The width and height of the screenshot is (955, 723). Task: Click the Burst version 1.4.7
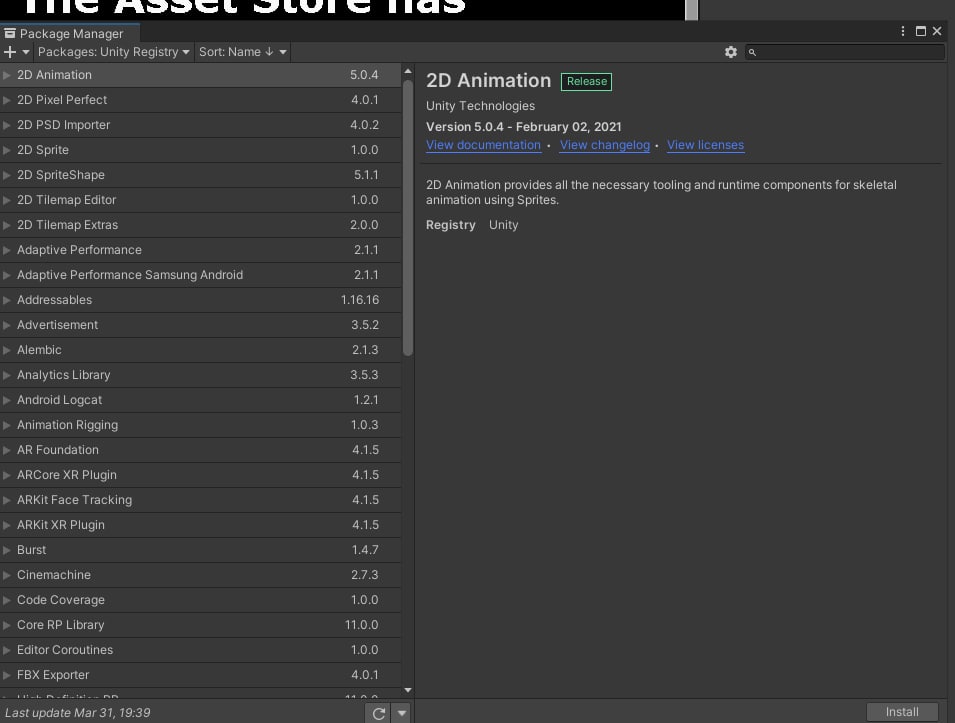tap(365, 549)
